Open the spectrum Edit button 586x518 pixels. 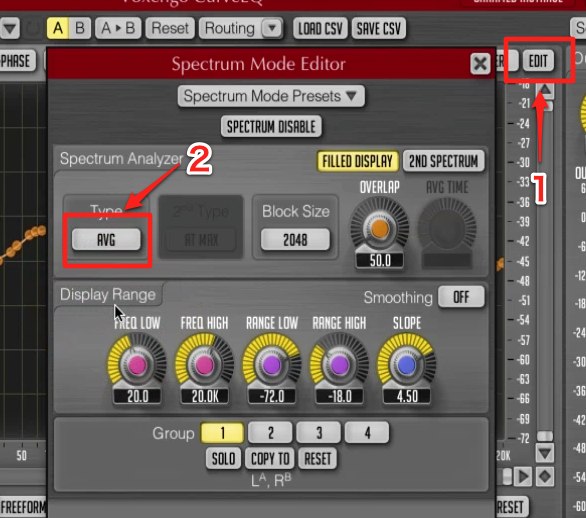[538, 61]
